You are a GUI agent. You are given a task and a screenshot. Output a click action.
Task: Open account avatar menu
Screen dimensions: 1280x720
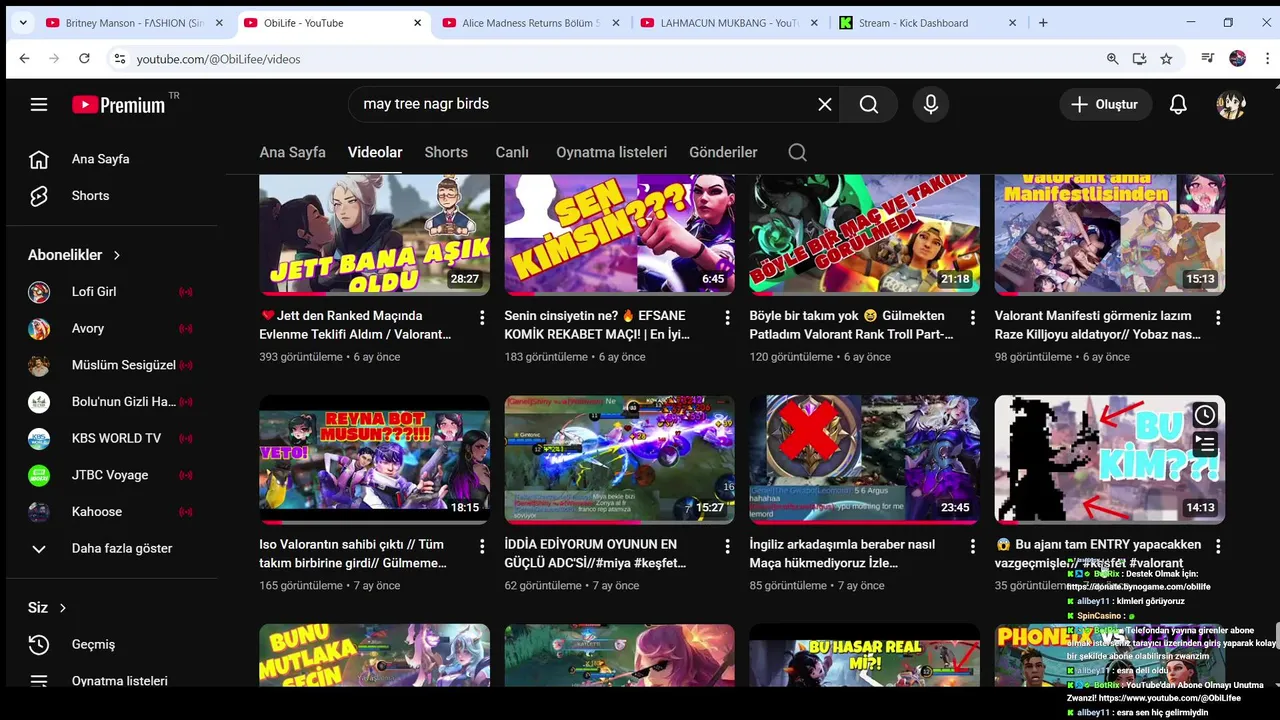[1231, 104]
